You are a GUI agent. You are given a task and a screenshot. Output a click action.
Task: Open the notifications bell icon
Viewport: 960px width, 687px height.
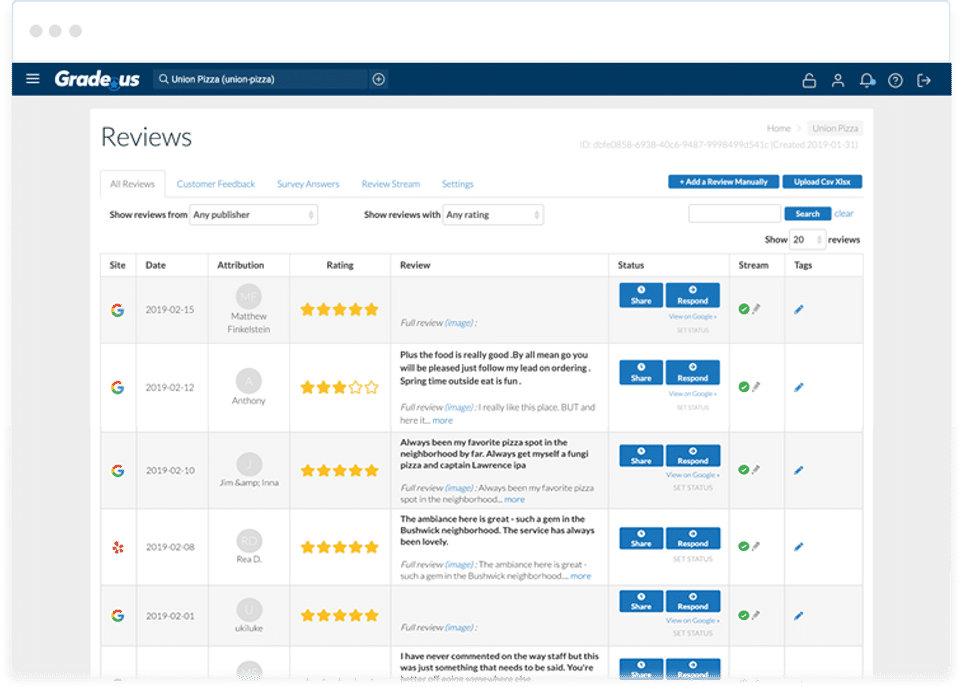pos(867,80)
